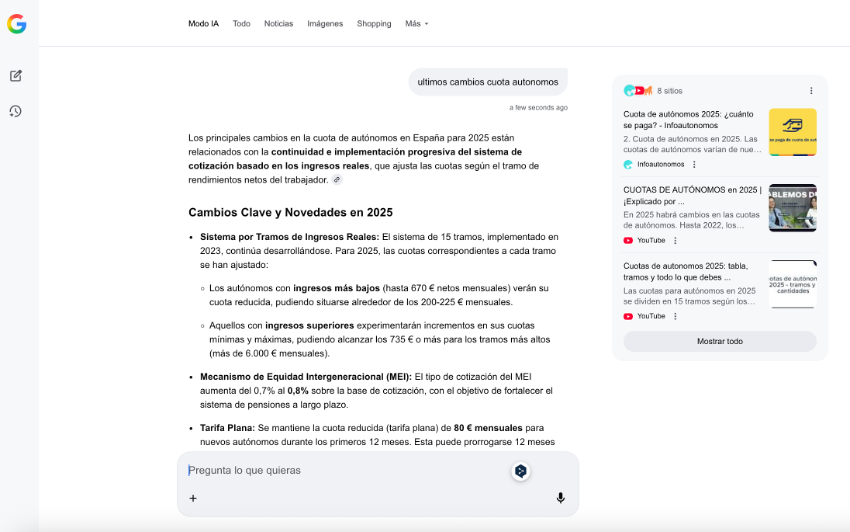Click the hexagon extension icon in the prompt box
Viewport: 850px width, 532px height.
(x=520, y=471)
